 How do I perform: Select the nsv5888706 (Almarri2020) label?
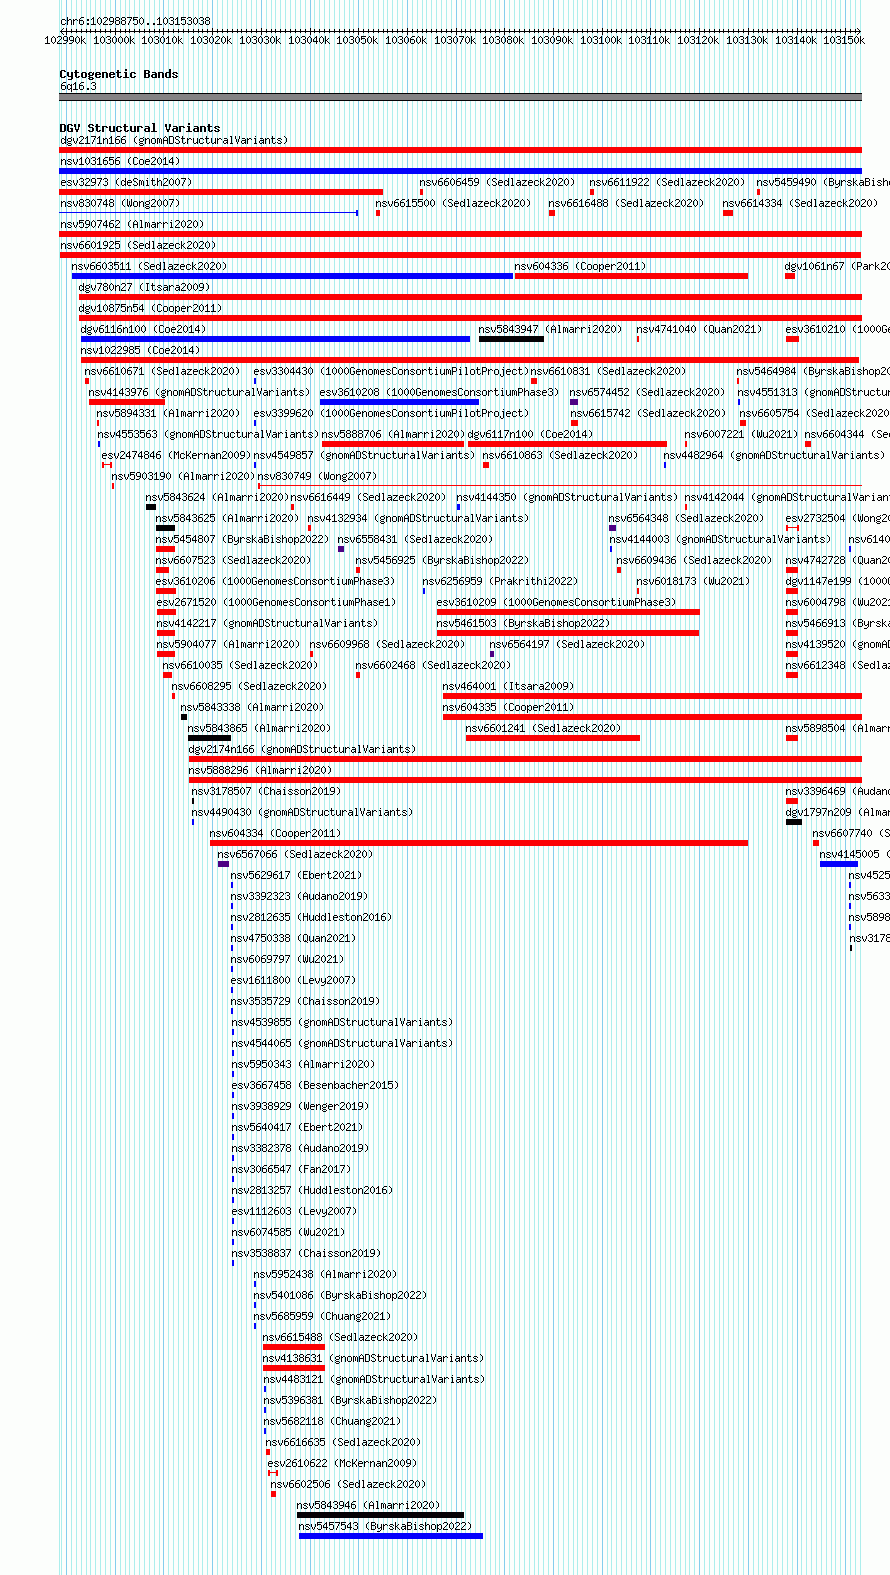393,434
